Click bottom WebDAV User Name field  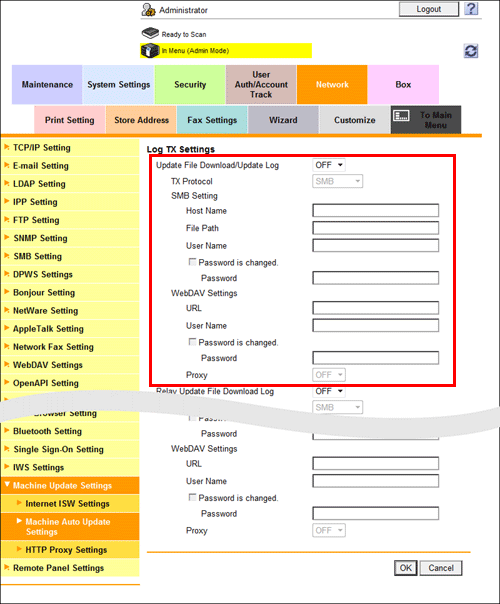pyautogui.click(x=376, y=481)
